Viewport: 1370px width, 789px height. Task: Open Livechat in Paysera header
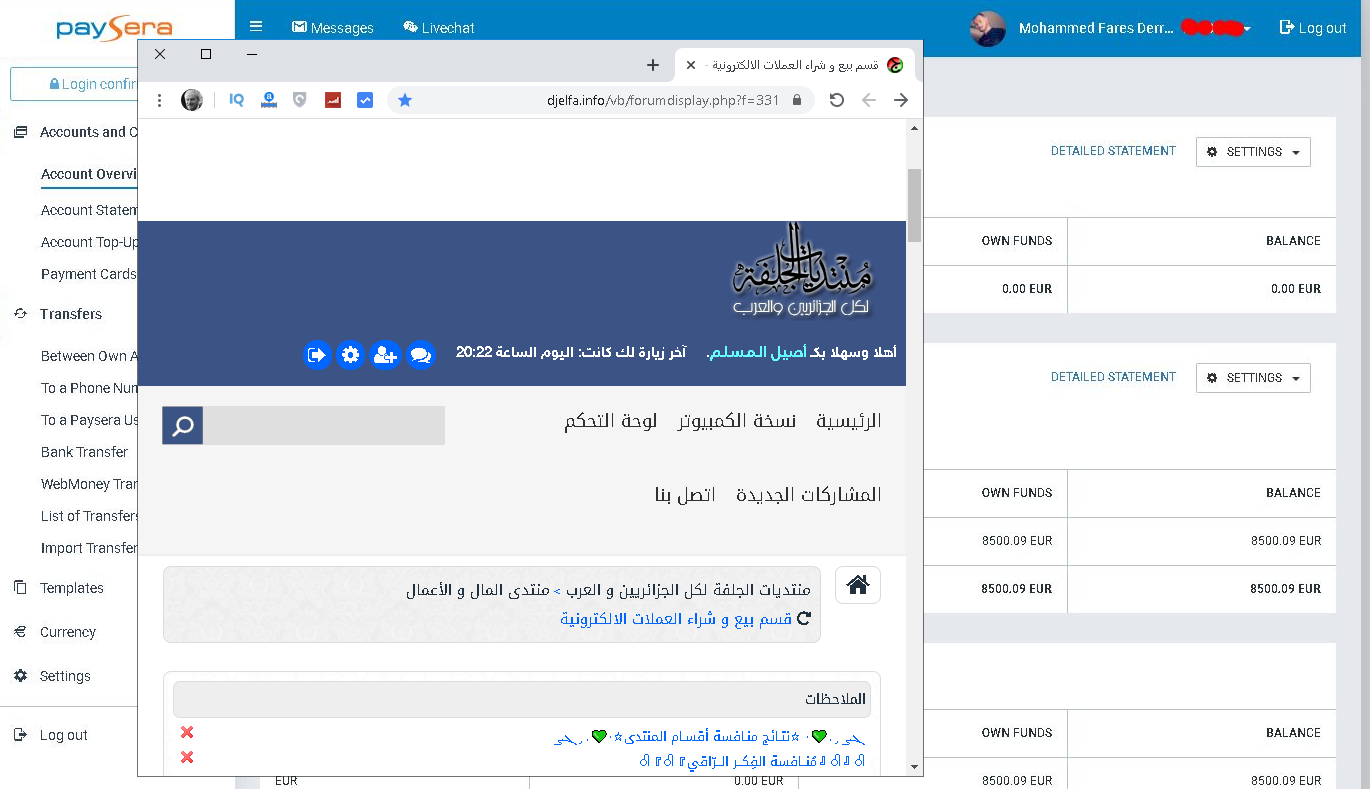[438, 27]
